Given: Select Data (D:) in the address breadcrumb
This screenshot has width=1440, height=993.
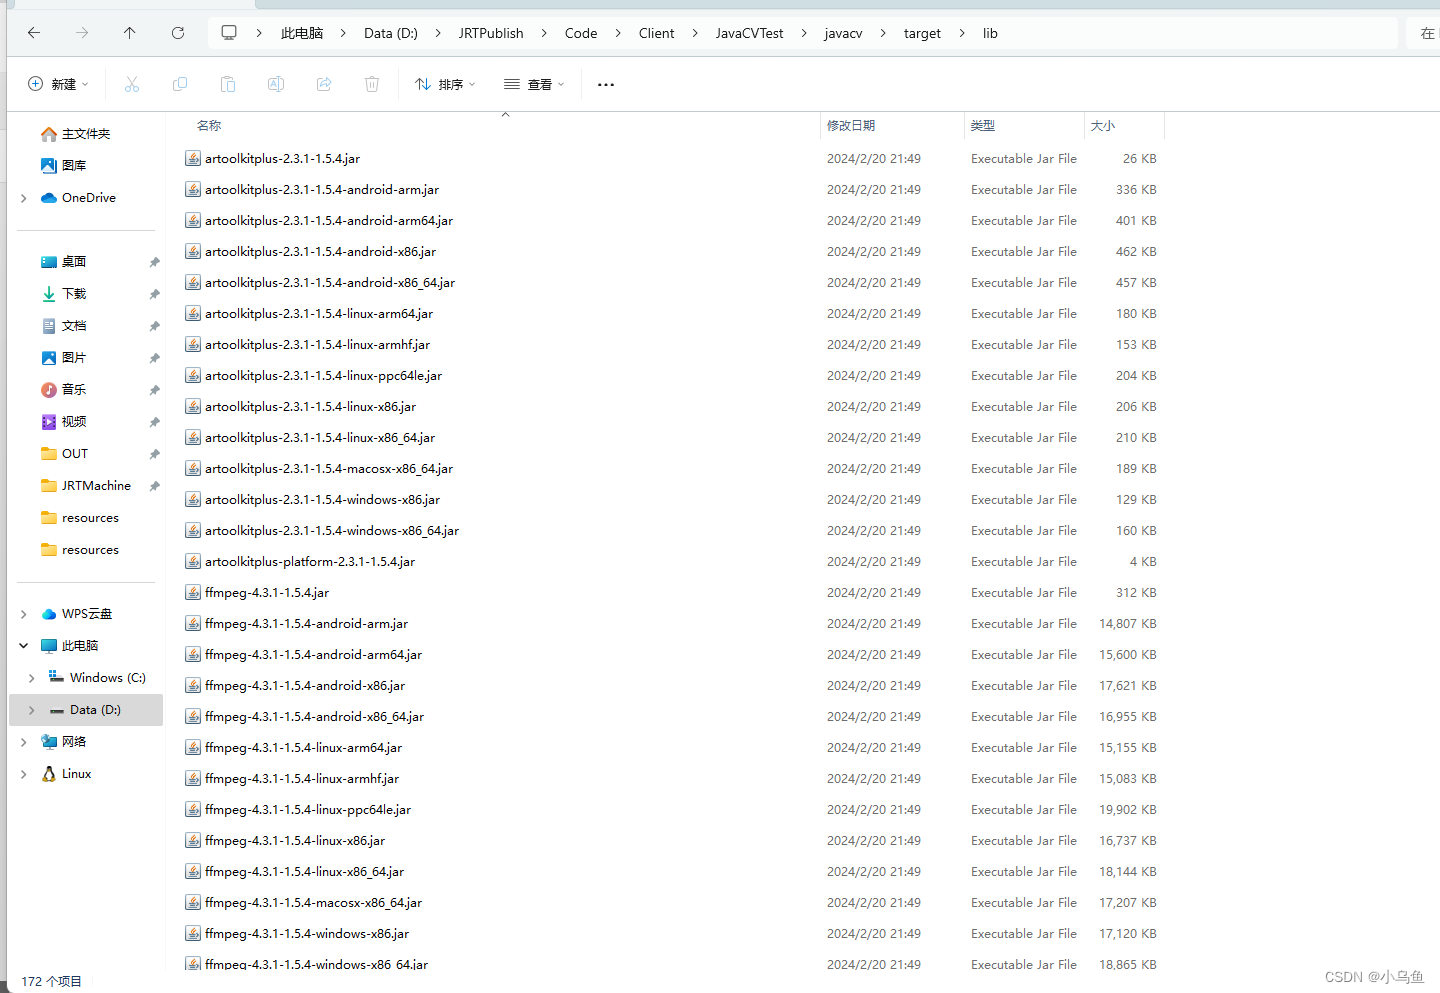Looking at the screenshot, I should click(x=391, y=33).
